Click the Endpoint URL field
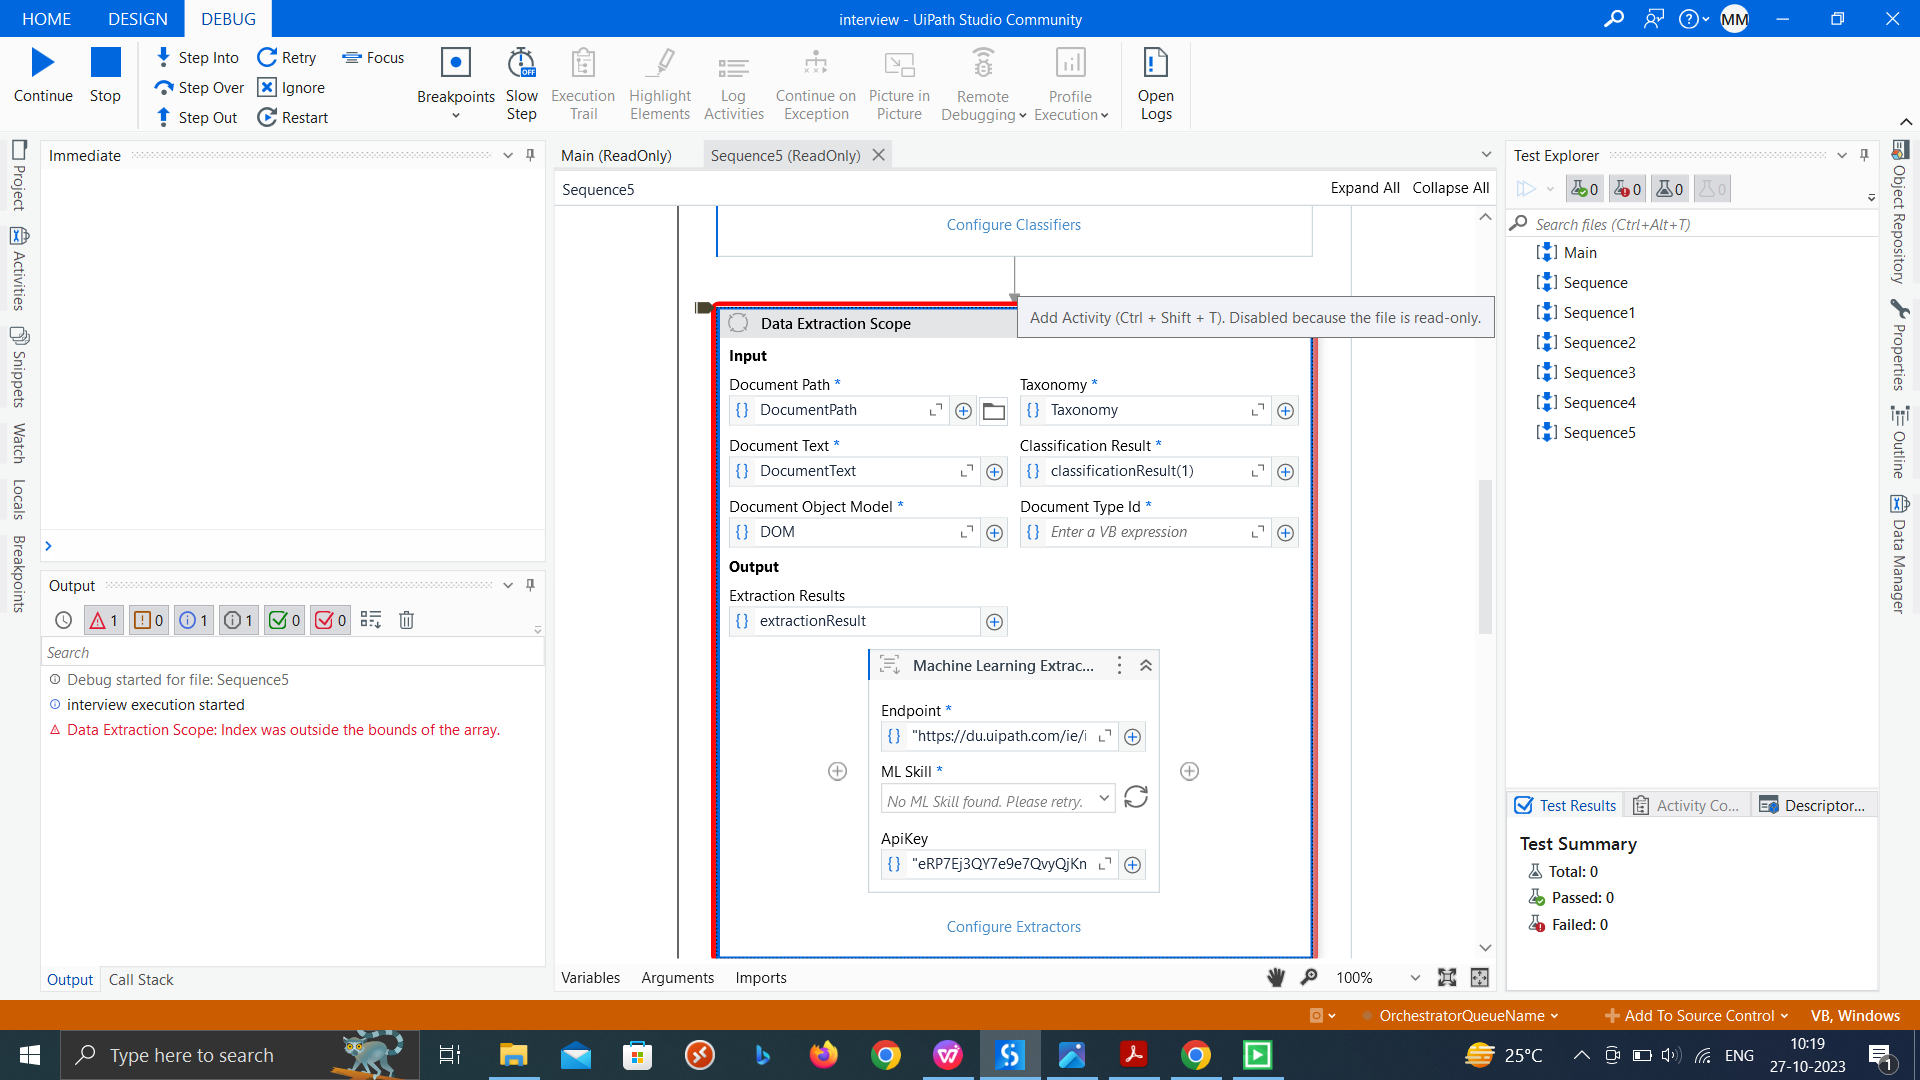This screenshot has height=1080, width=1920. point(999,736)
